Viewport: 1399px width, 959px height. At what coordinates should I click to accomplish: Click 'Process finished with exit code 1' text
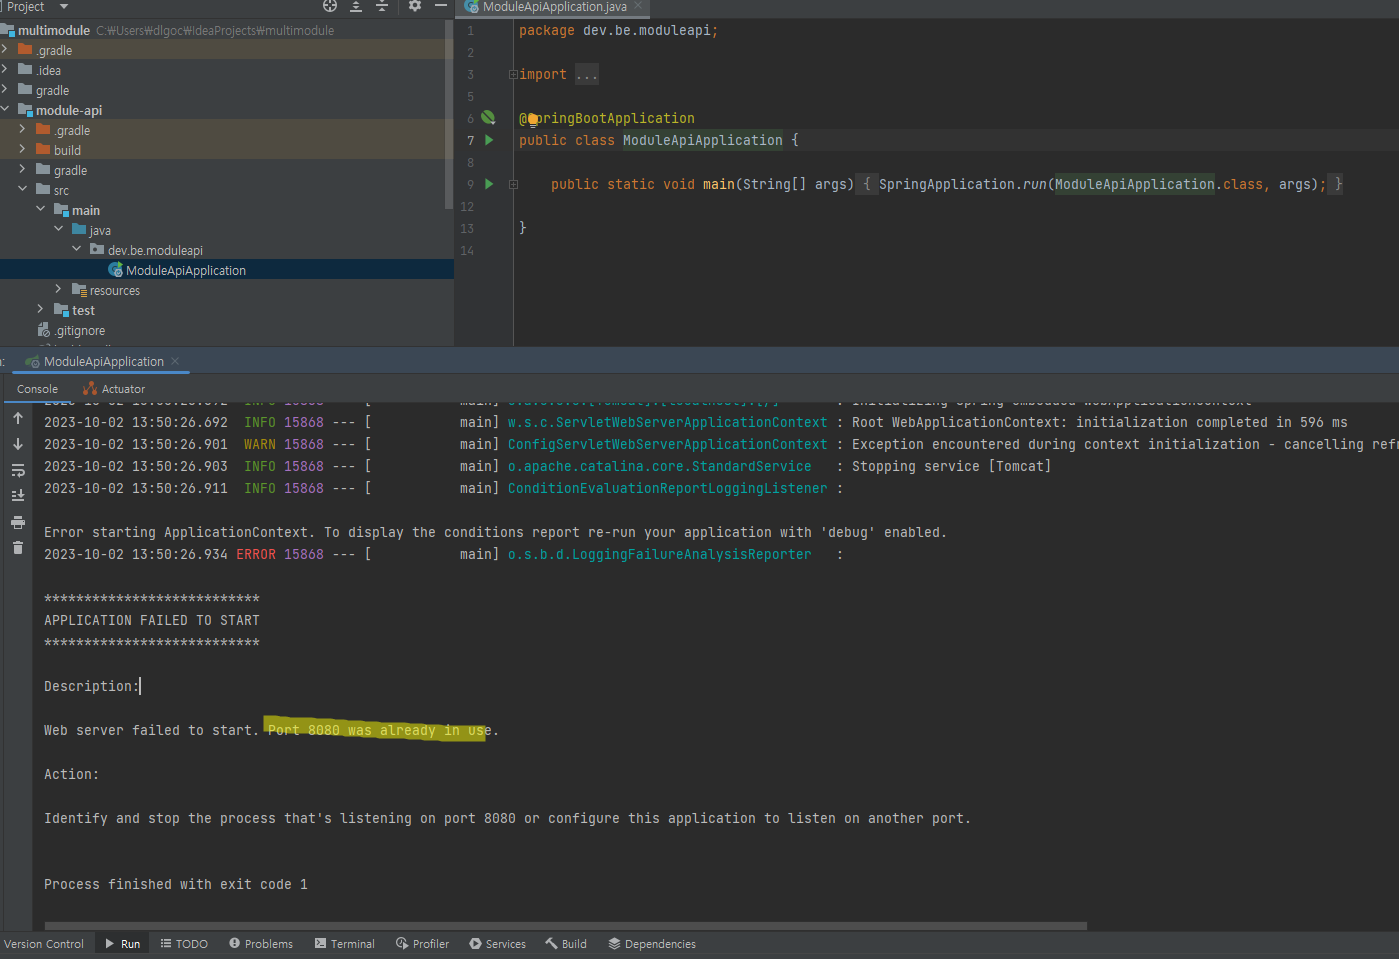176,884
